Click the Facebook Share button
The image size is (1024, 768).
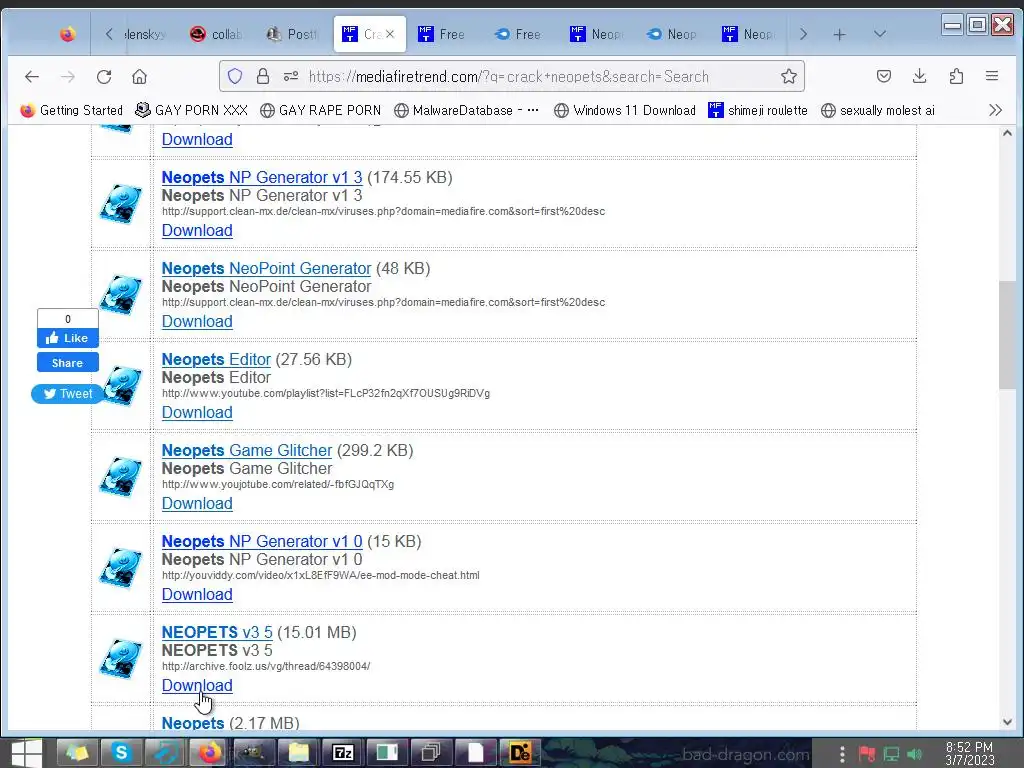[68, 362]
